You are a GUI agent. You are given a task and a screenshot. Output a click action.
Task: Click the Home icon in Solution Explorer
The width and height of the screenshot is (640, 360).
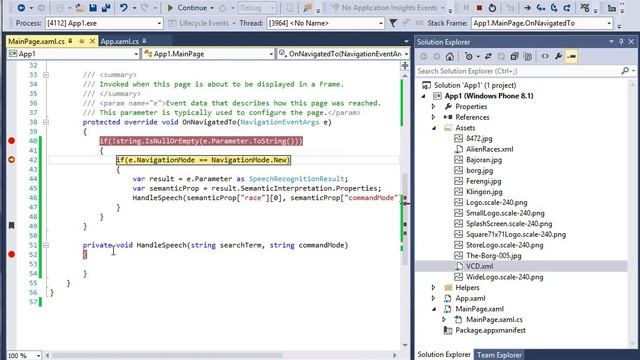coord(449,56)
